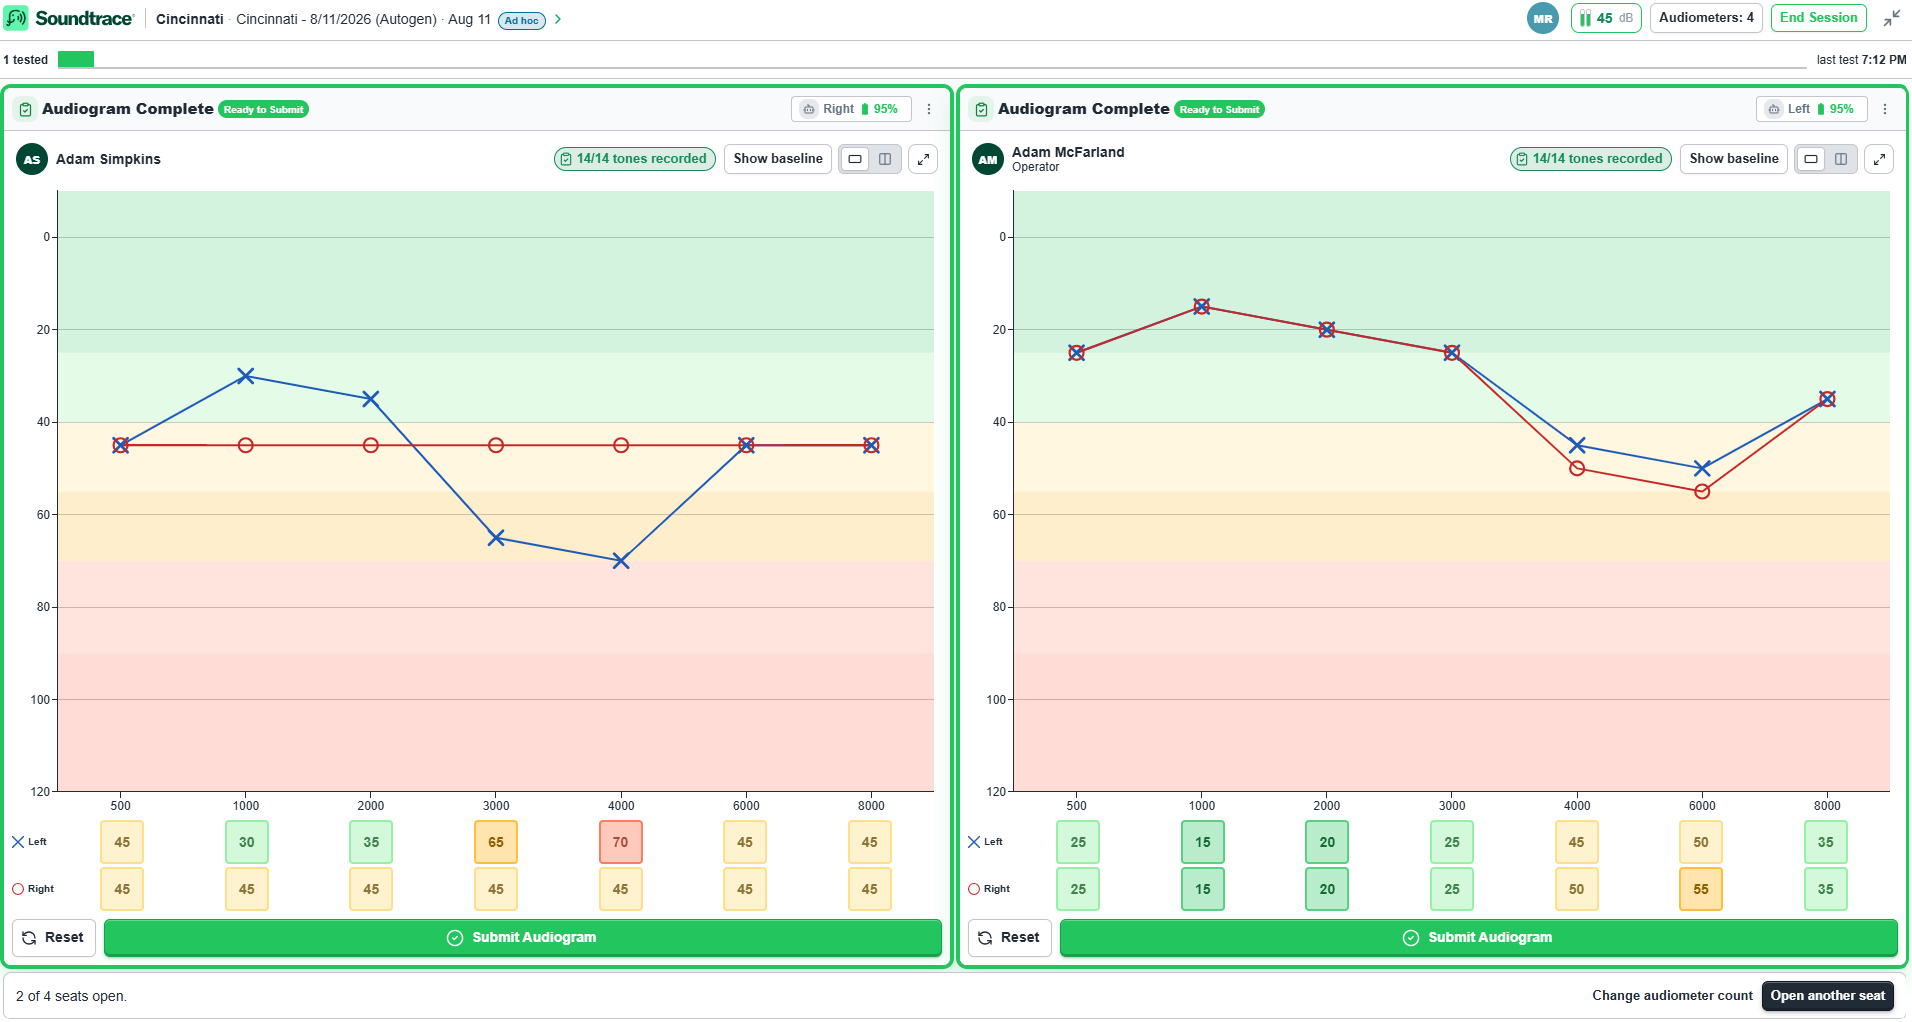Viewport: 1912px width, 1022px height.
Task: Click the Soundtrace logo
Action: pos(69,18)
